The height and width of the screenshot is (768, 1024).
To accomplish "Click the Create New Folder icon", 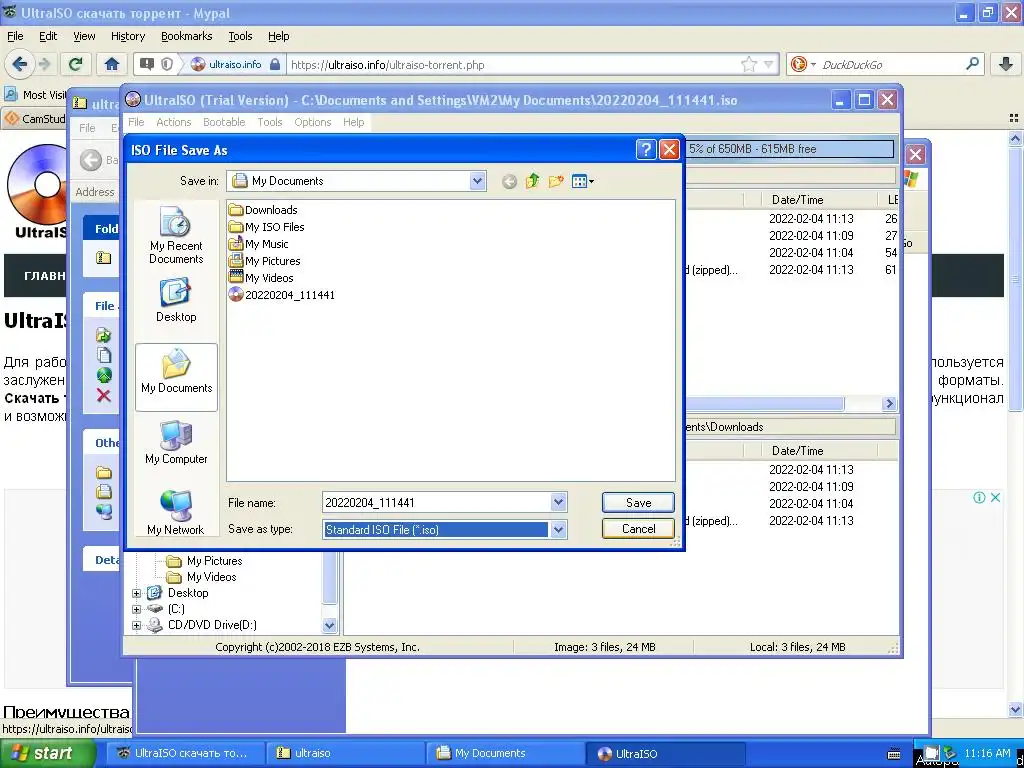I will point(556,181).
